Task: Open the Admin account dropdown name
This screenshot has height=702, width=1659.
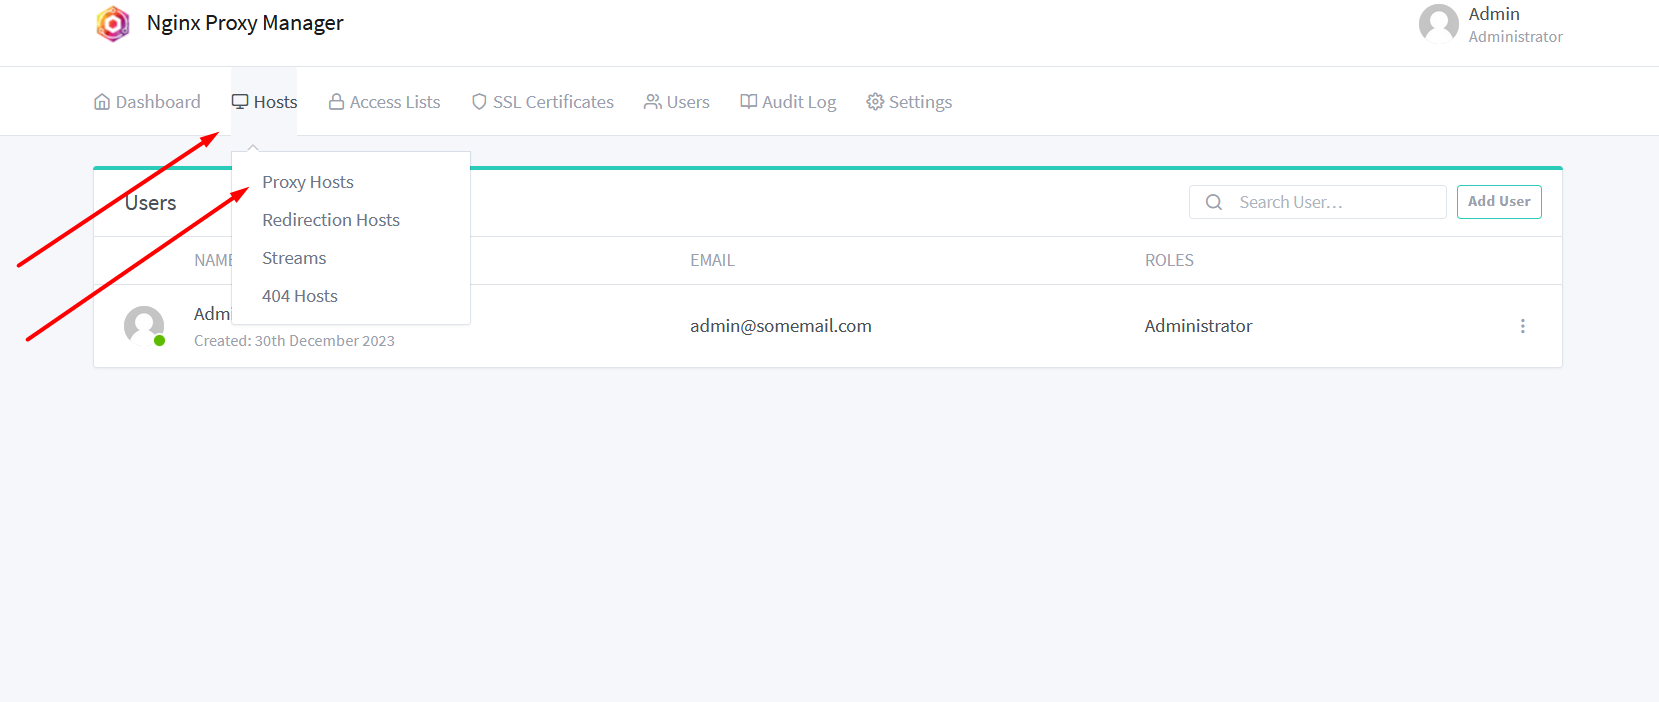Action: click(1494, 14)
